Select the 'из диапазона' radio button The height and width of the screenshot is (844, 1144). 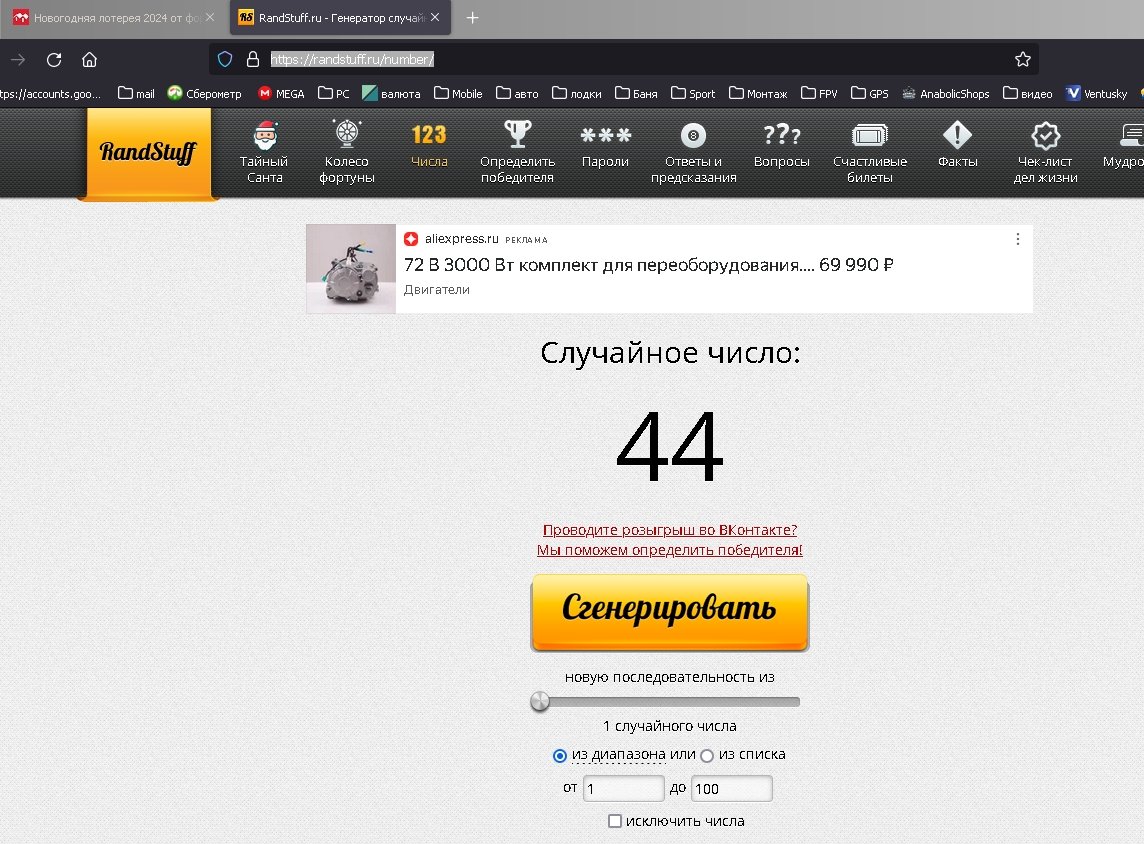(x=560, y=755)
